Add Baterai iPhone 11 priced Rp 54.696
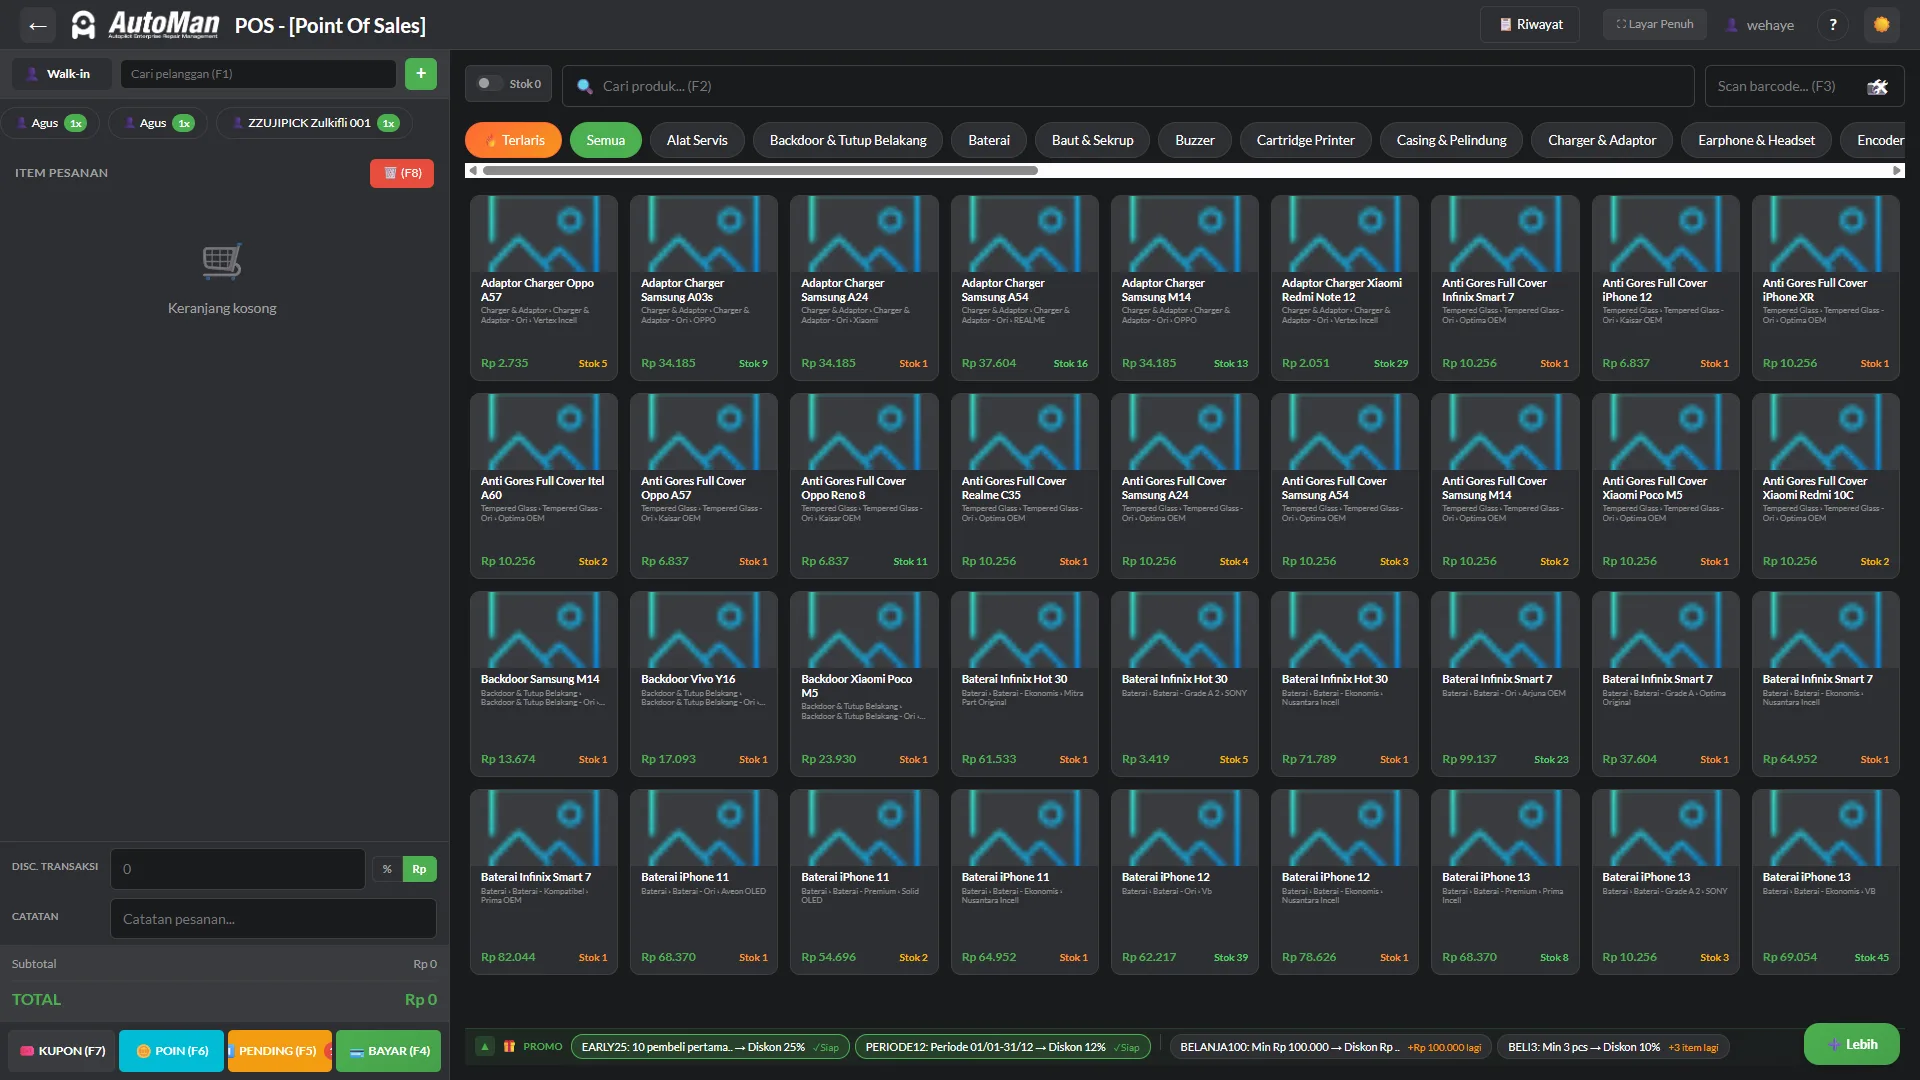Screen dimensions: 1920x1080 (864, 882)
